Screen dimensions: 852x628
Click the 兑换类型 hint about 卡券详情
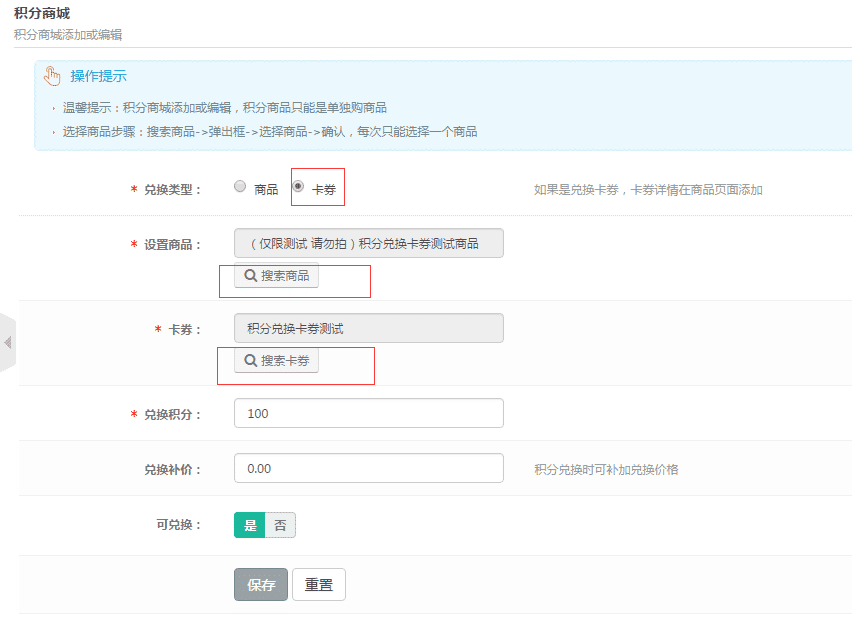point(648,190)
